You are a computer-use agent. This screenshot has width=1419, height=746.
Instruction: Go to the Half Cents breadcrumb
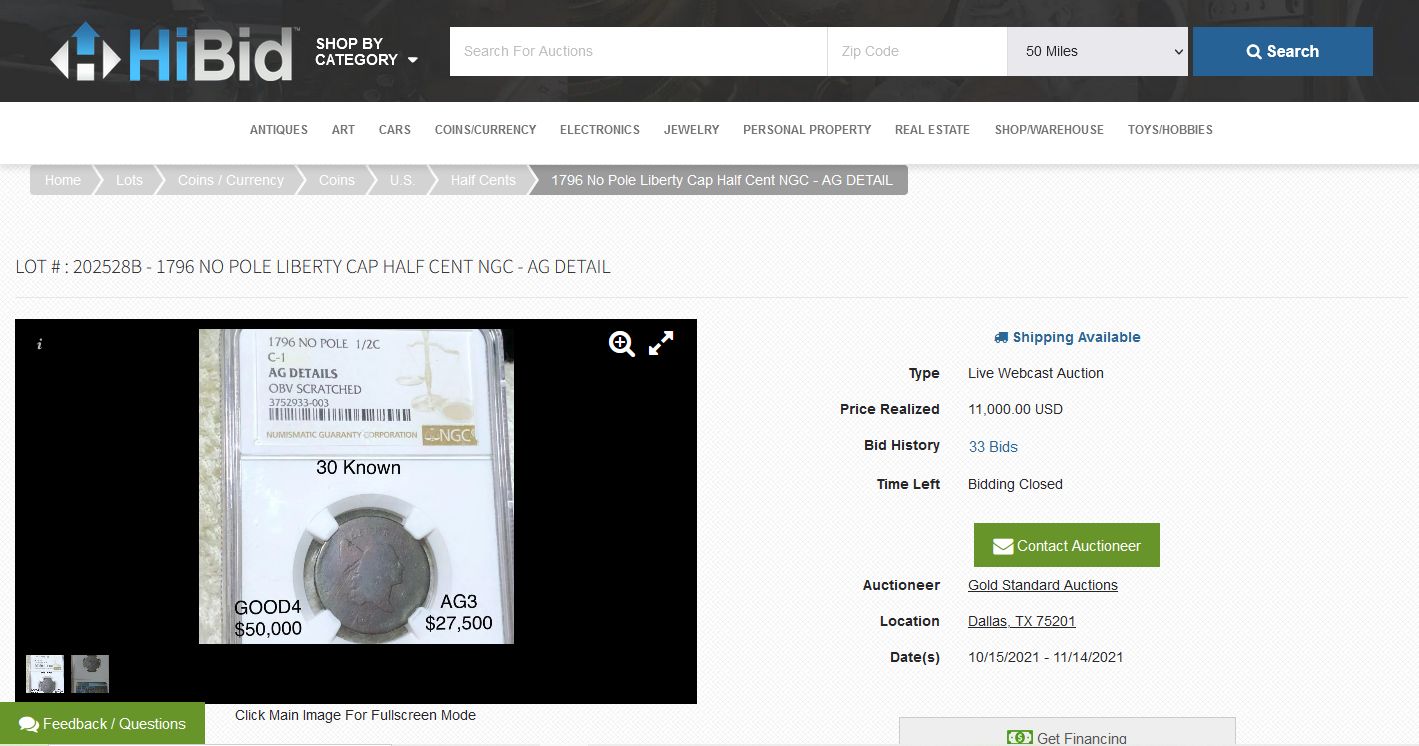[x=483, y=180]
